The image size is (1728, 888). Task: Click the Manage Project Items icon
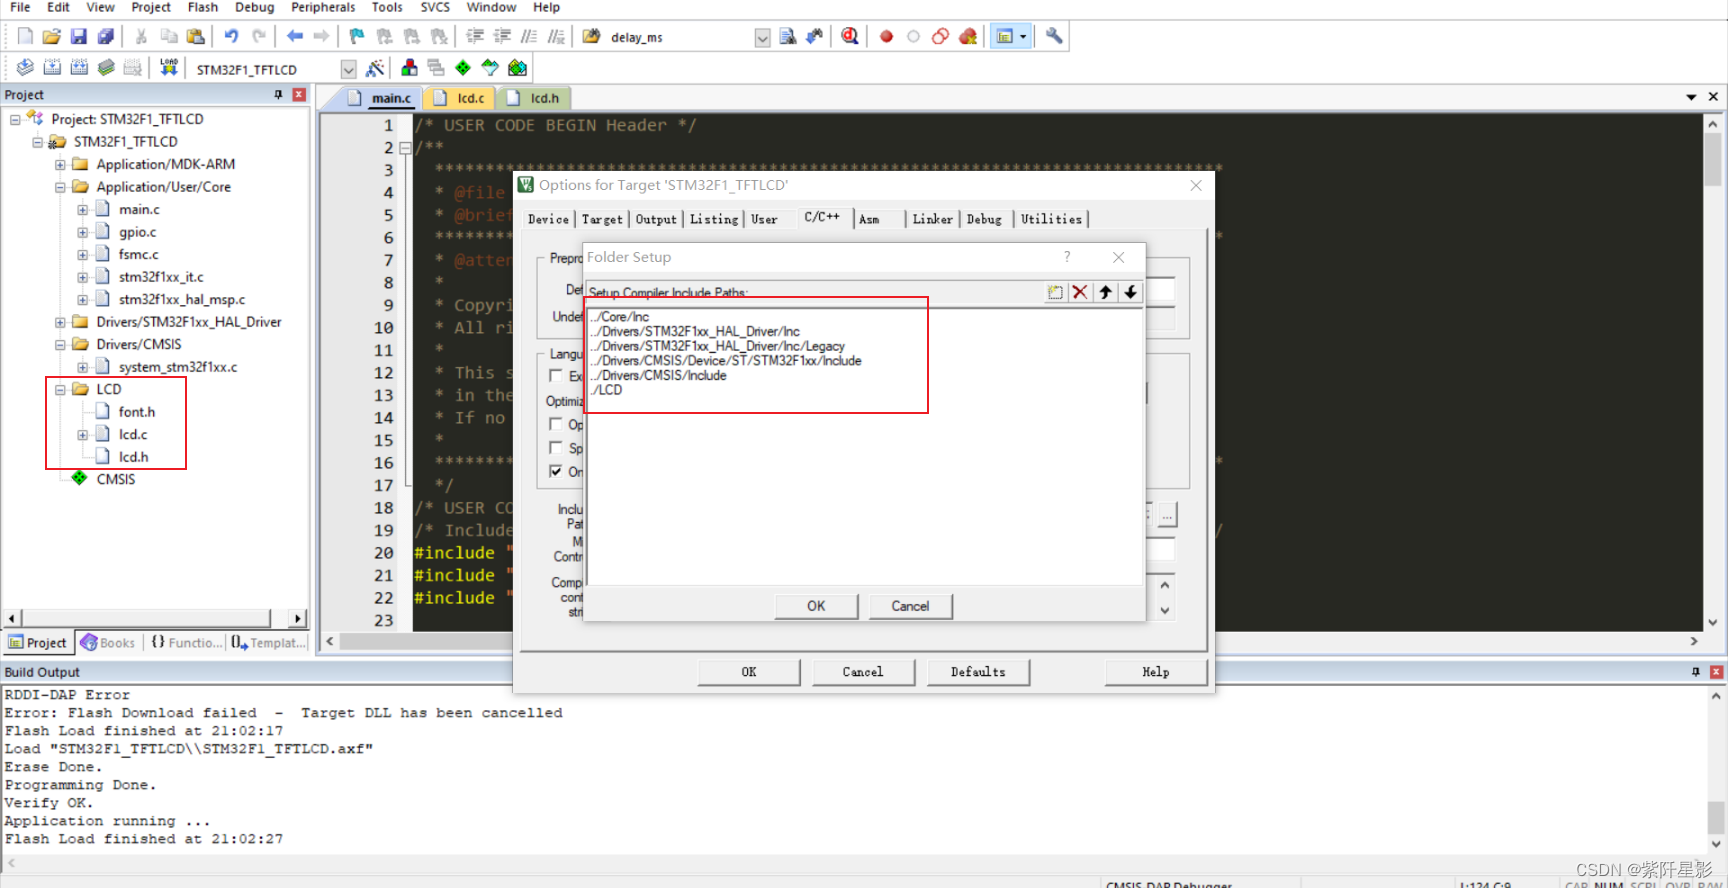tap(409, 68)
